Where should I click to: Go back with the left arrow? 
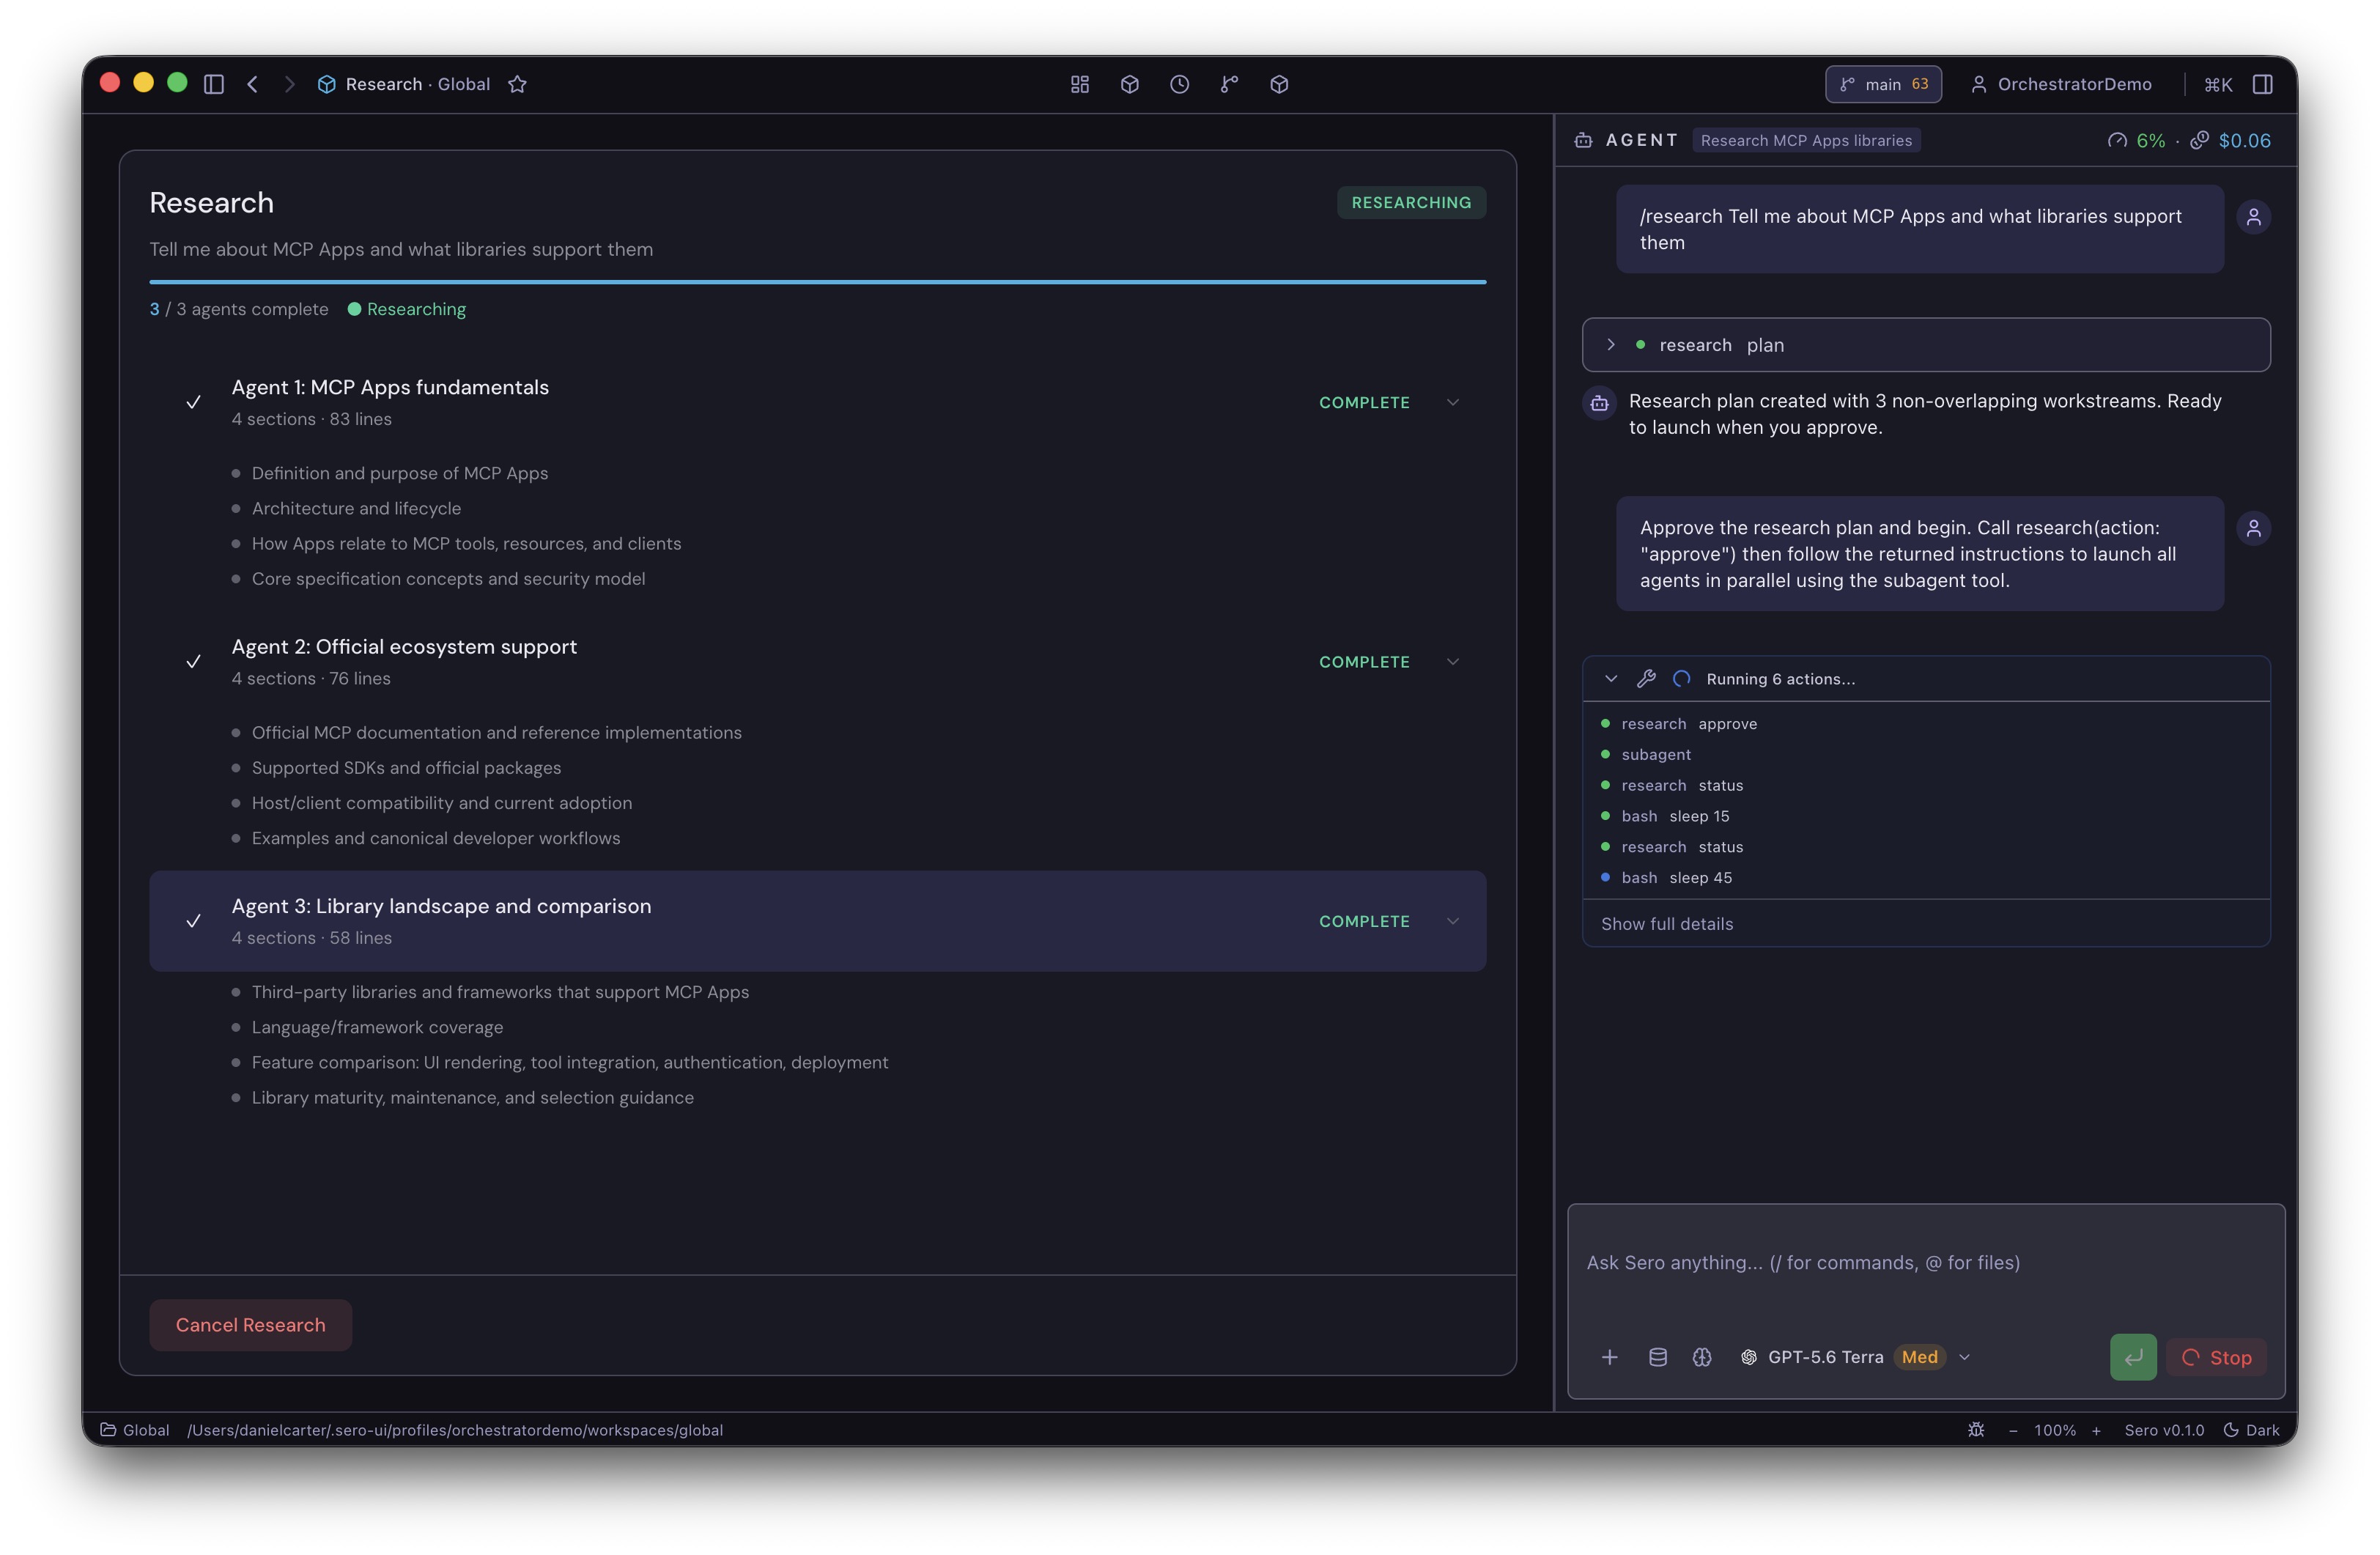[x=253, y=84]
